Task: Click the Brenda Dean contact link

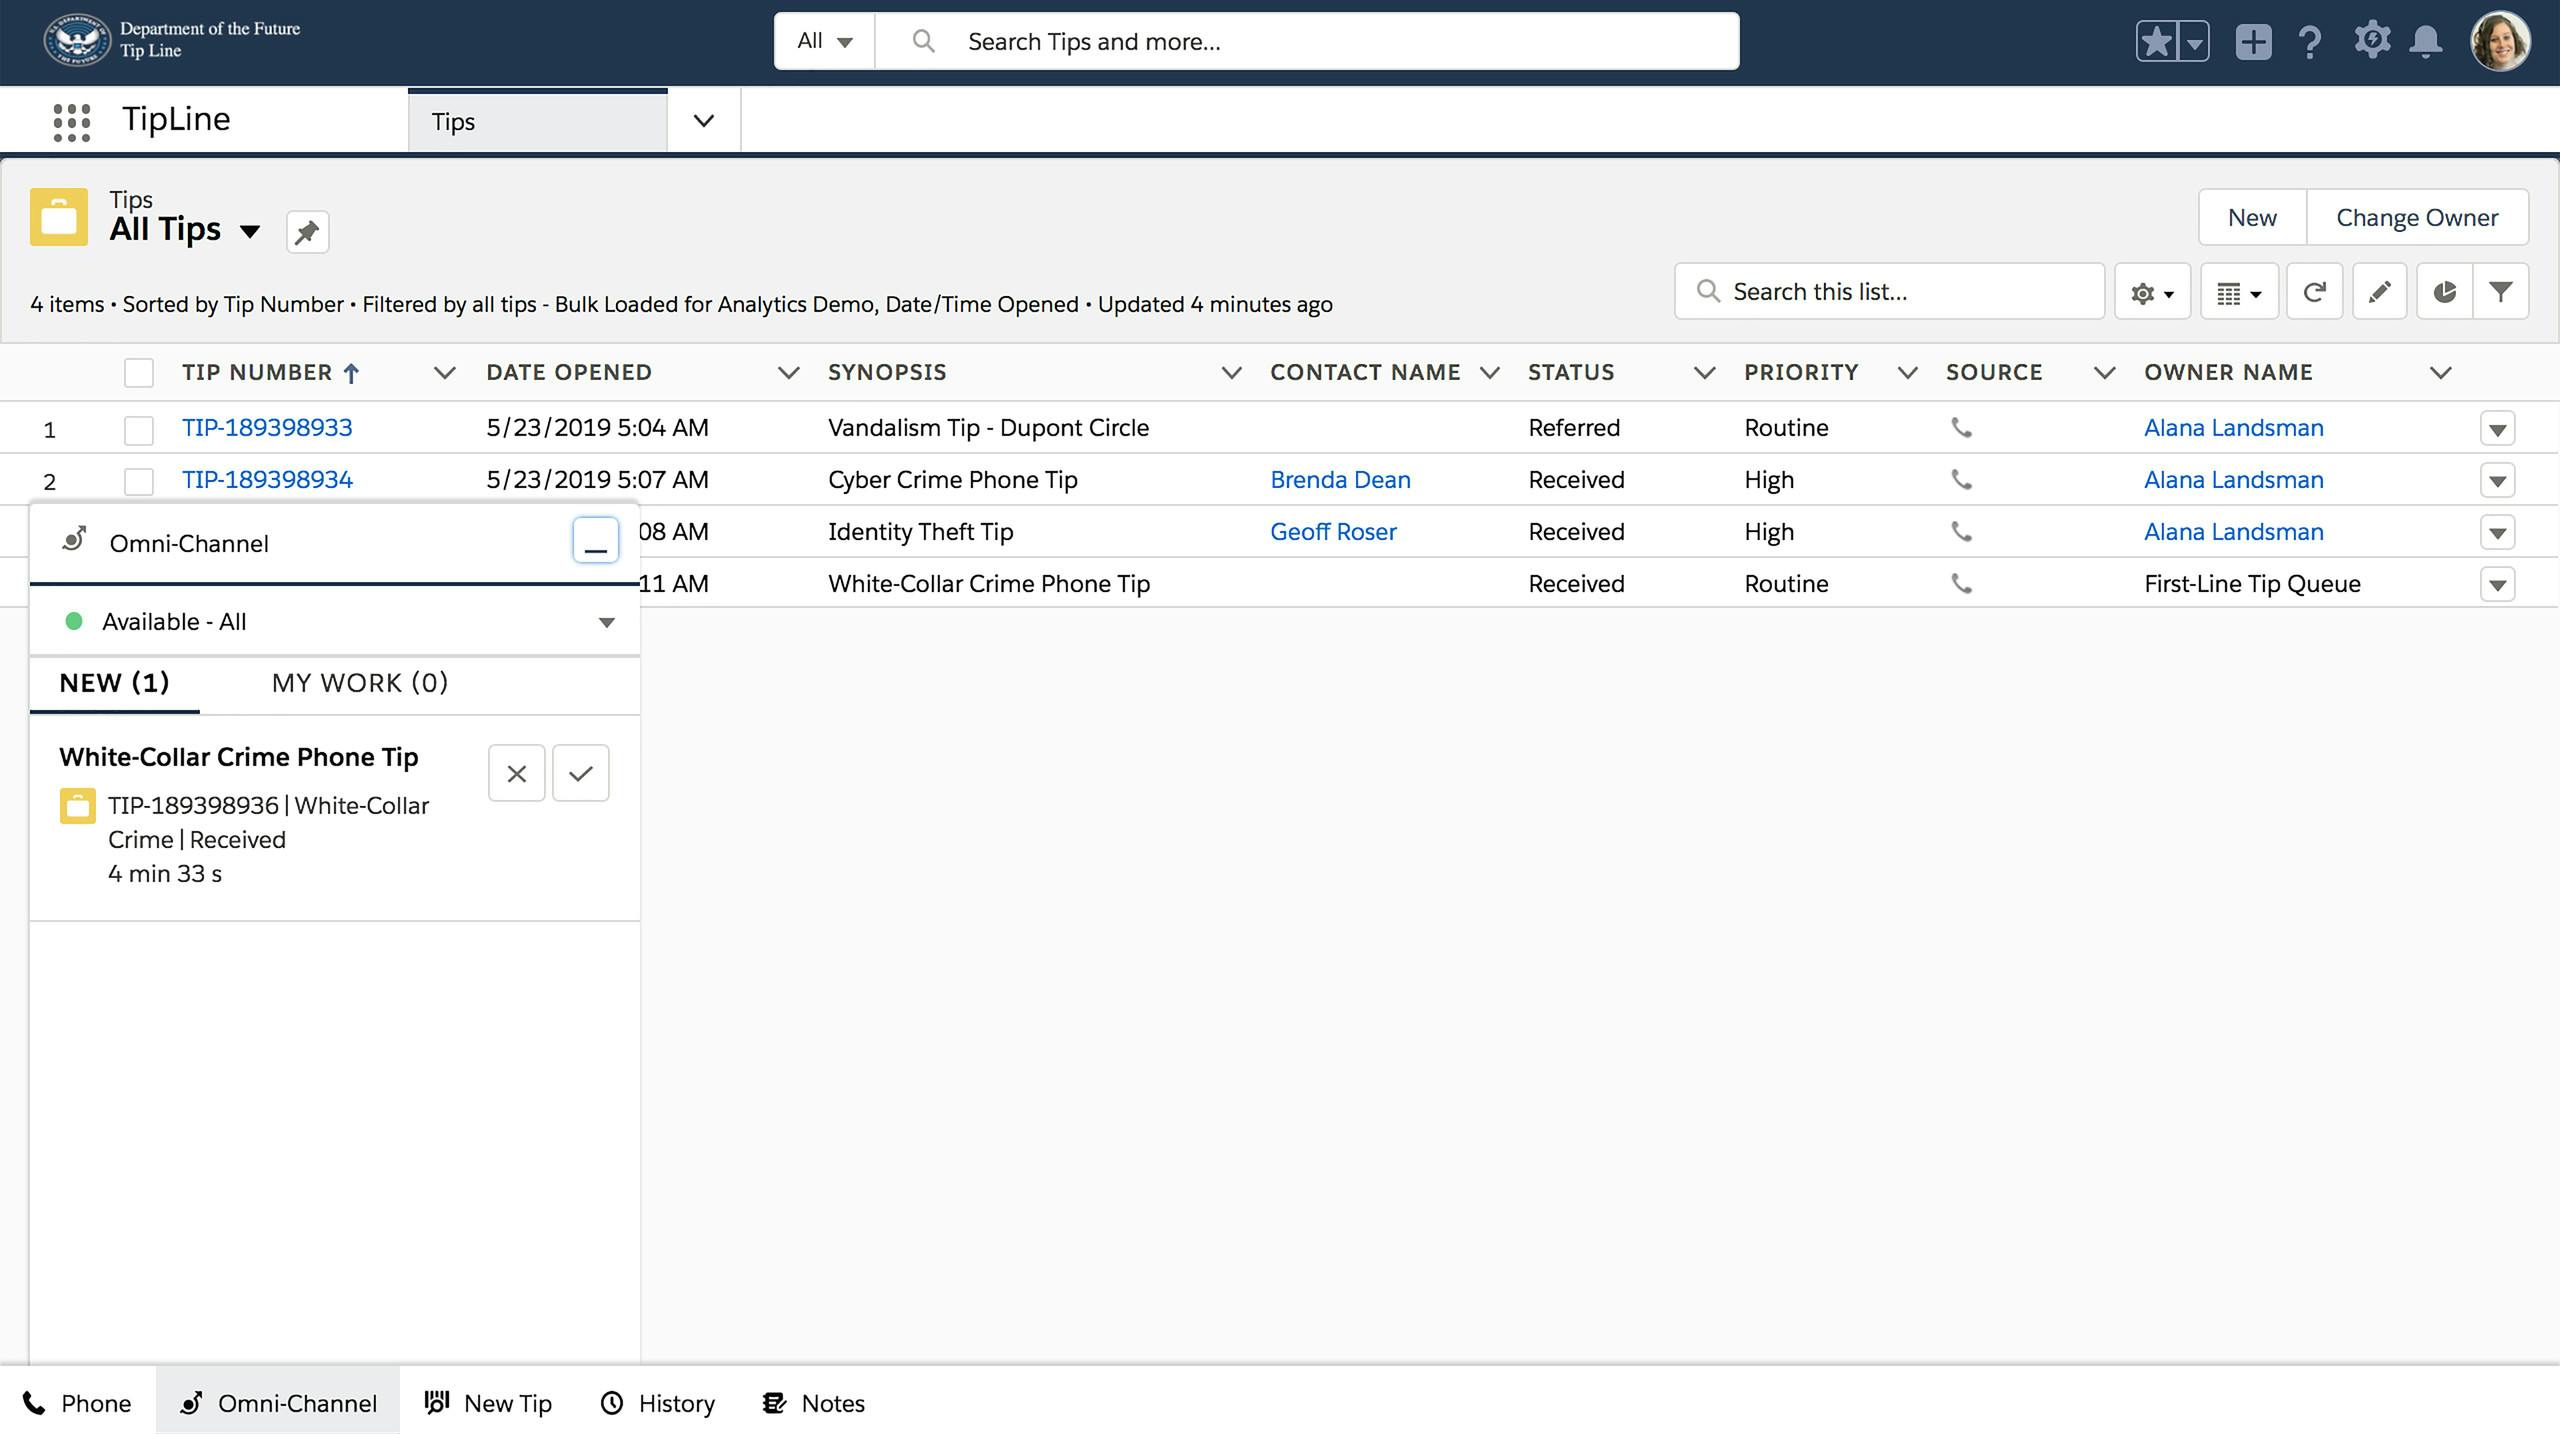Action: [x=1340, y=478]
